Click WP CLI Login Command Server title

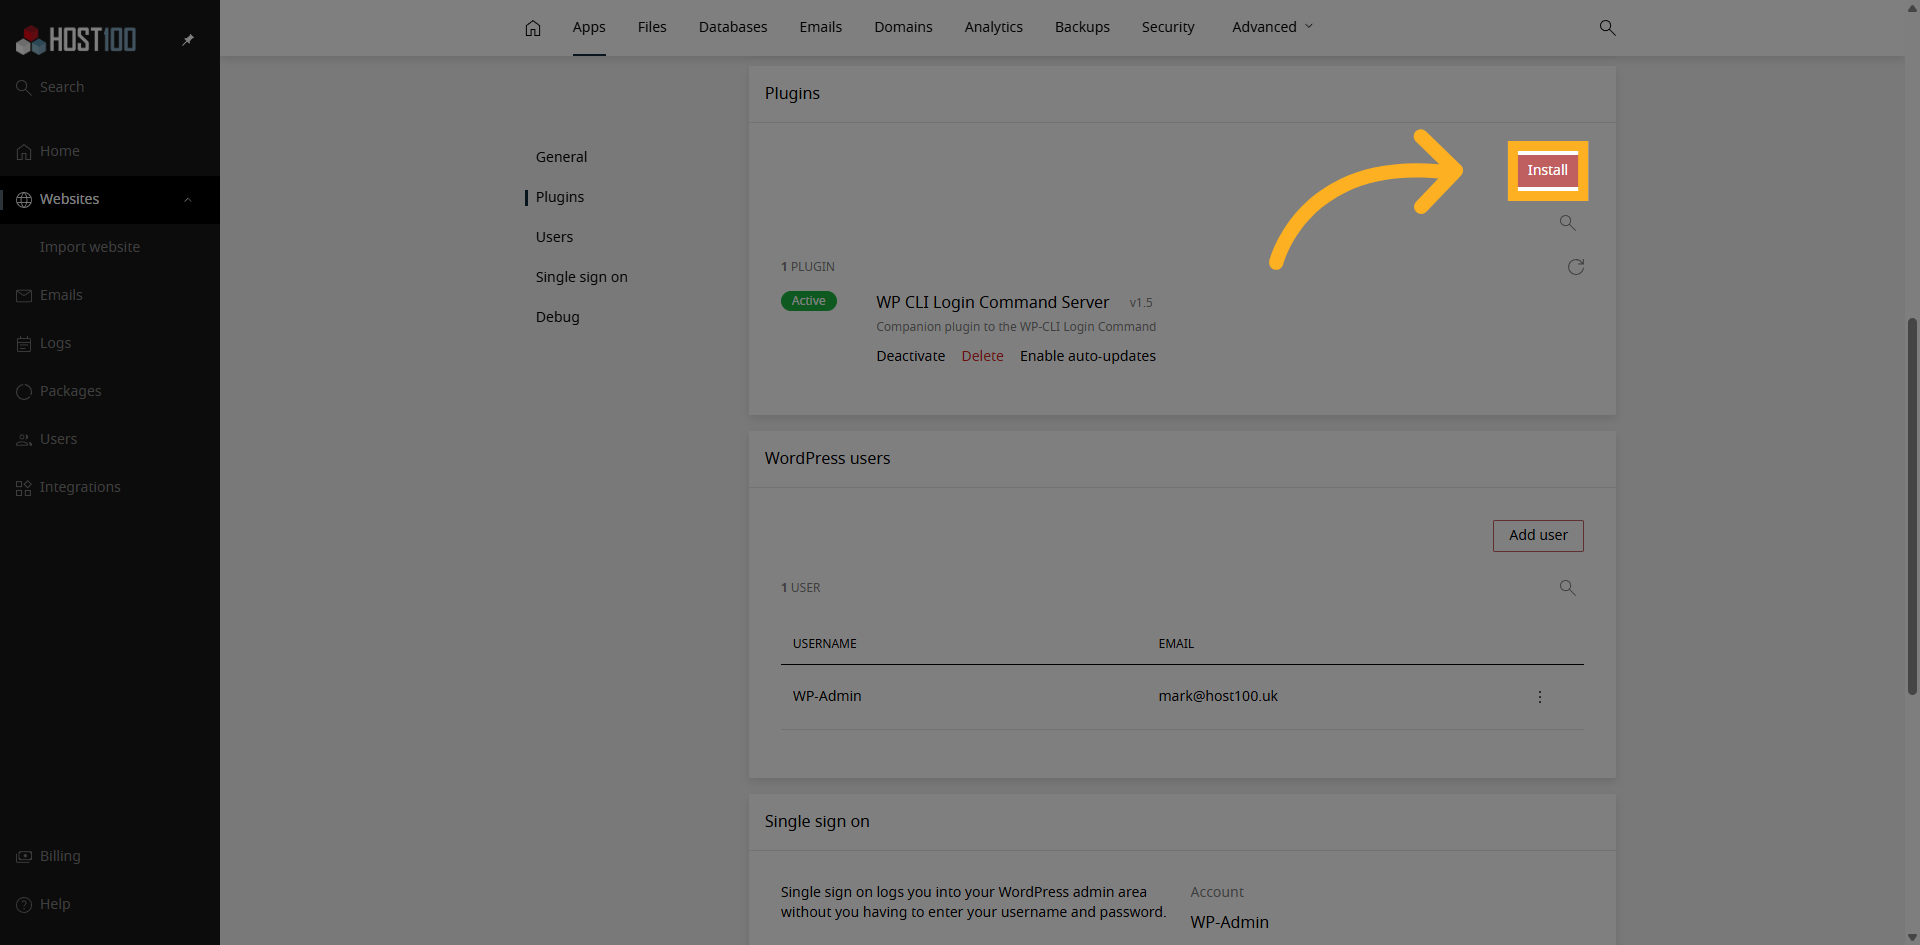992,302
